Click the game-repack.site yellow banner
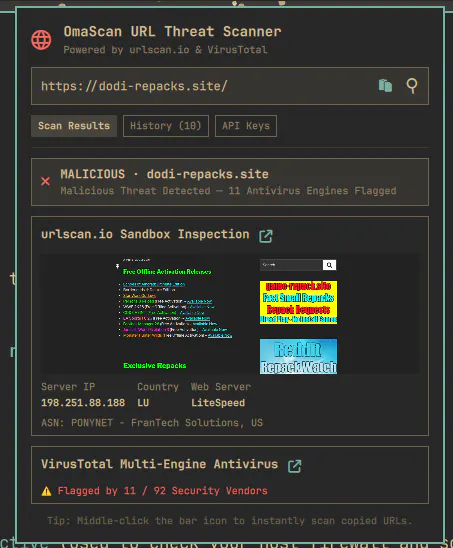 (299, 302)
